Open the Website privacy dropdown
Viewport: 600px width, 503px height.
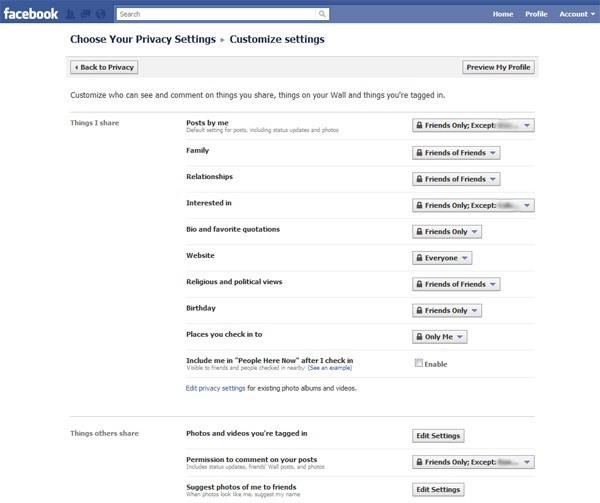click(x=442, y=258)
